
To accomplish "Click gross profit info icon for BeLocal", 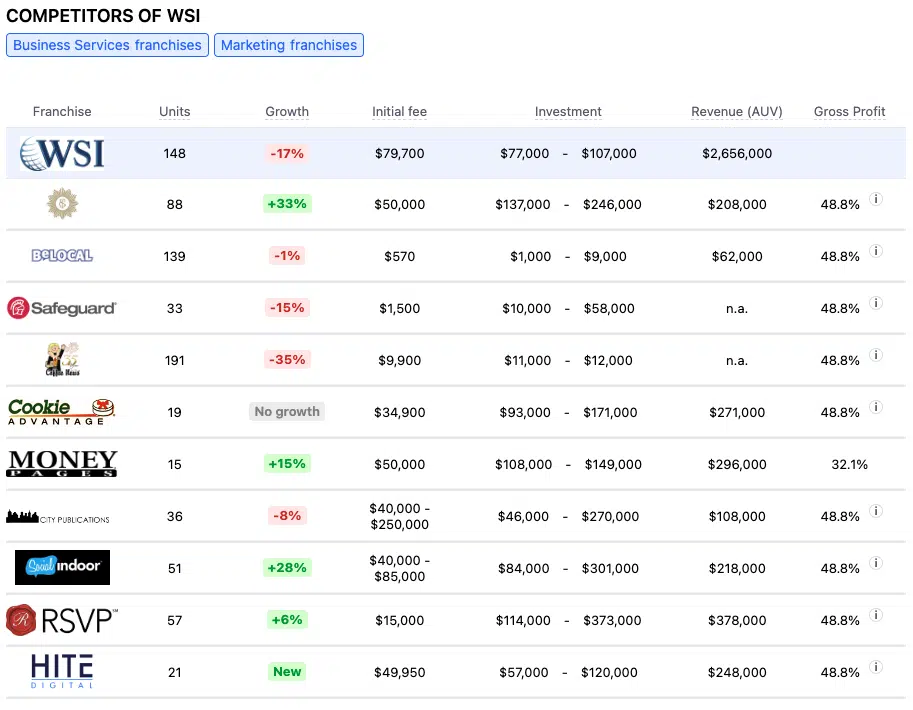I will click(x=876, y=251).
